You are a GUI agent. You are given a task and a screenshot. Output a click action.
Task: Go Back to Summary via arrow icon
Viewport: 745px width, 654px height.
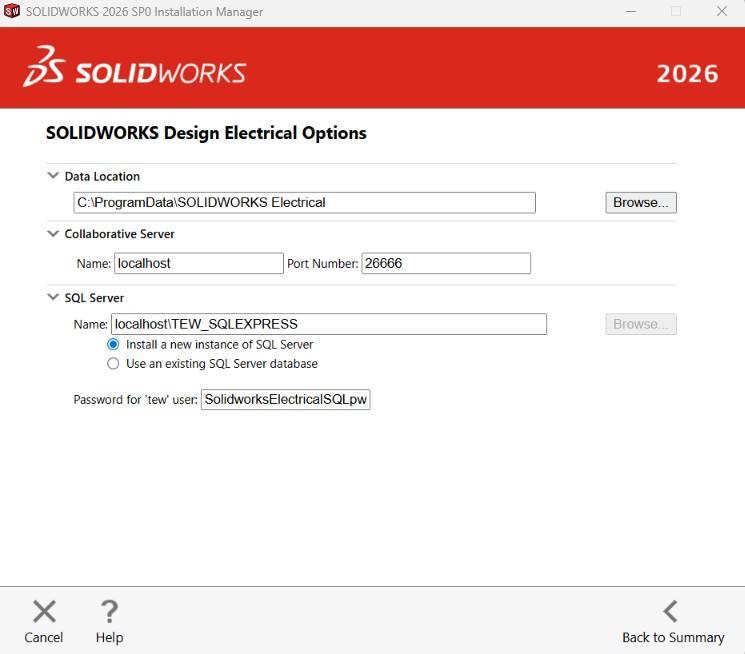[x=670, y=611]
